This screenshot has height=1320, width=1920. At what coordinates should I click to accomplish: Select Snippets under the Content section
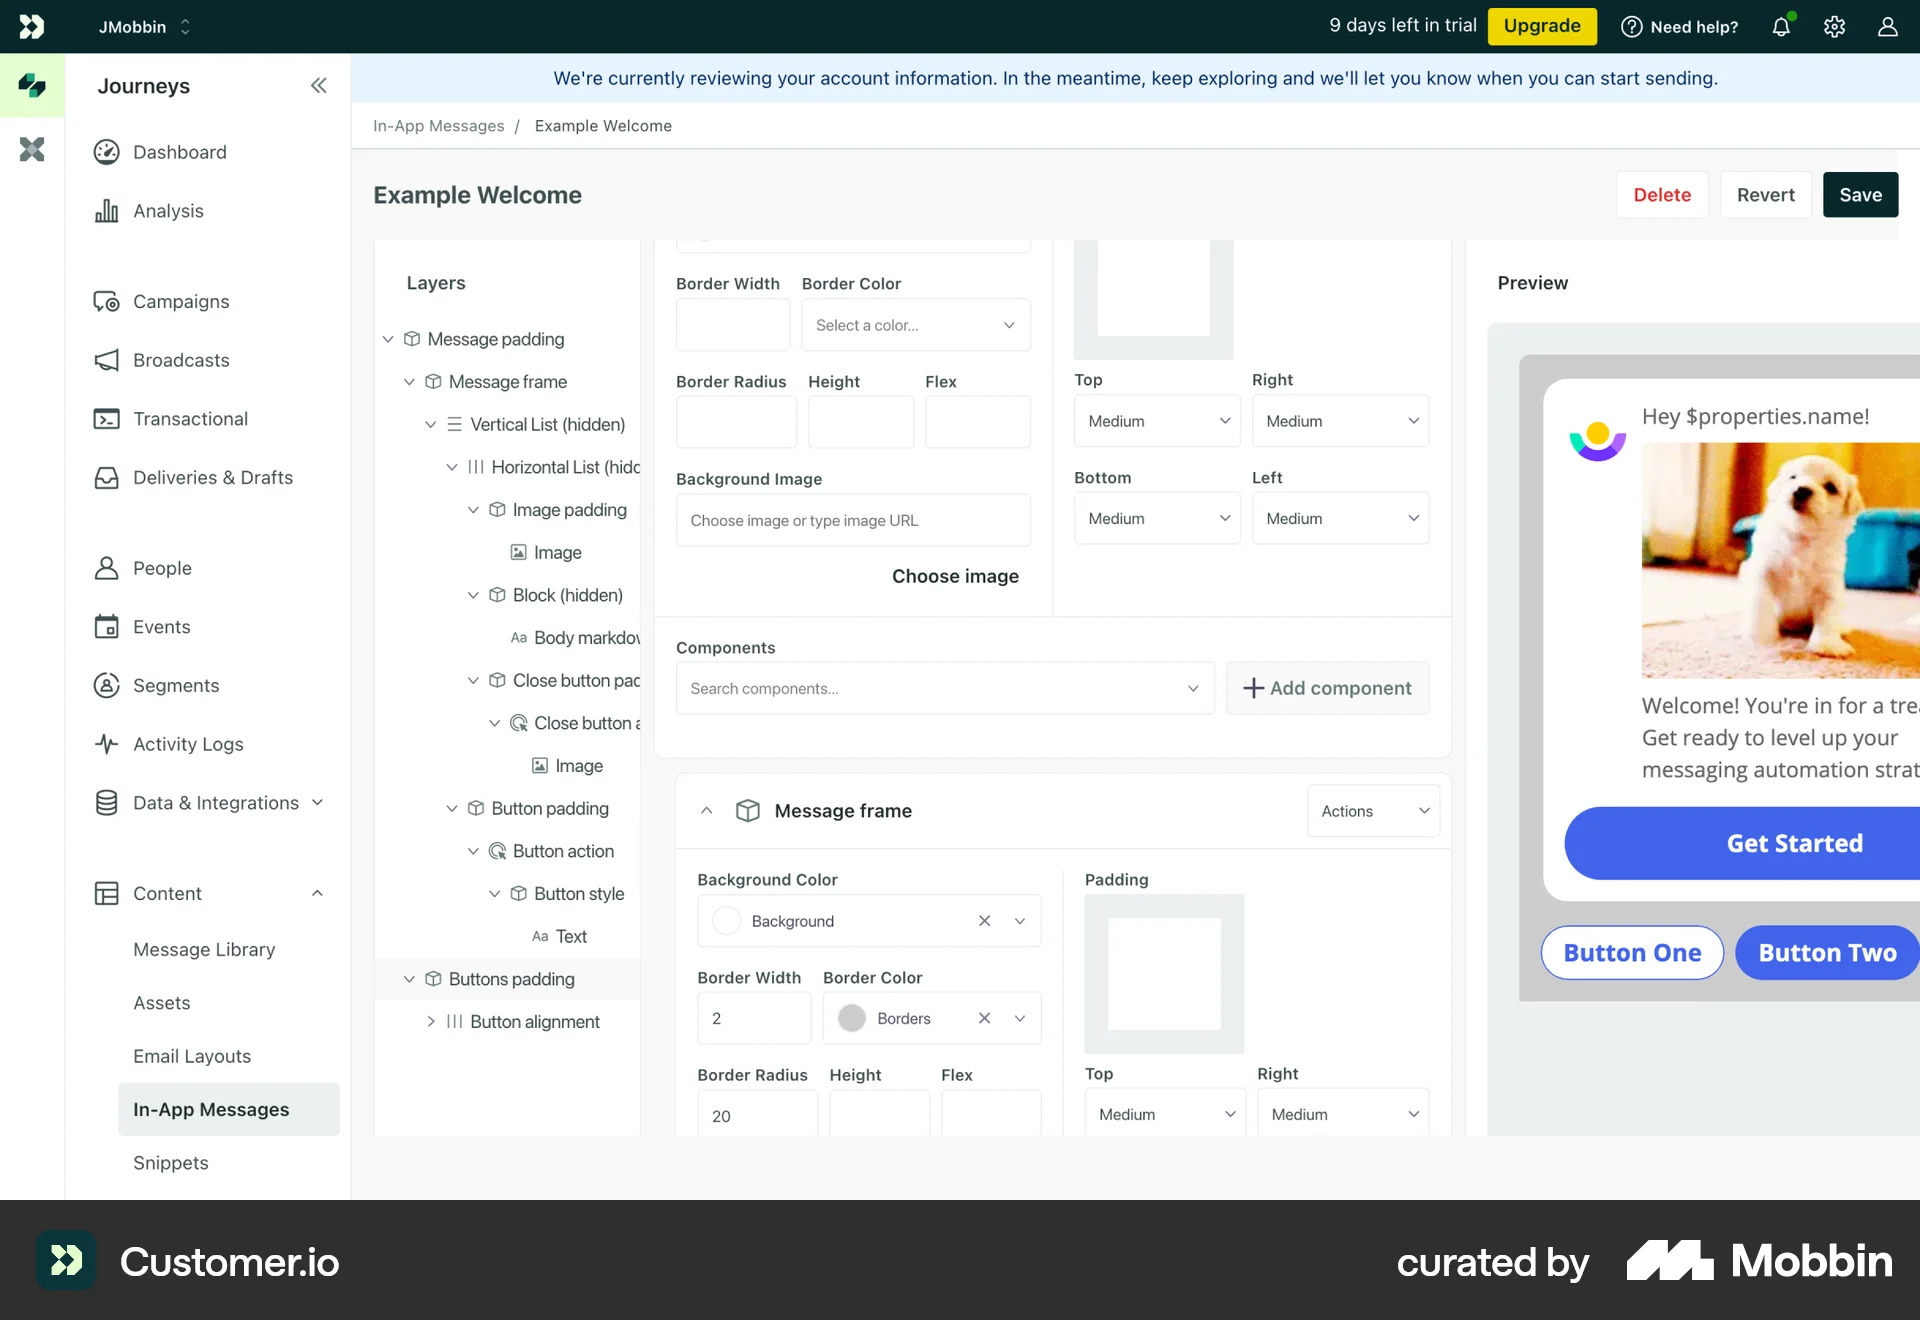click(x=169, y=1162)
